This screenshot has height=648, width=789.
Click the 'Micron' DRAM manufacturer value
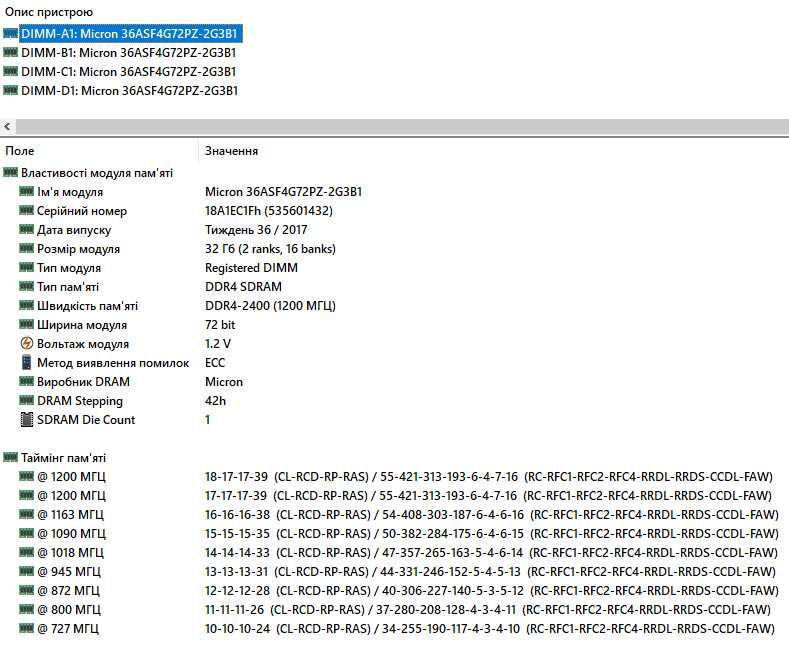(224, 382)
